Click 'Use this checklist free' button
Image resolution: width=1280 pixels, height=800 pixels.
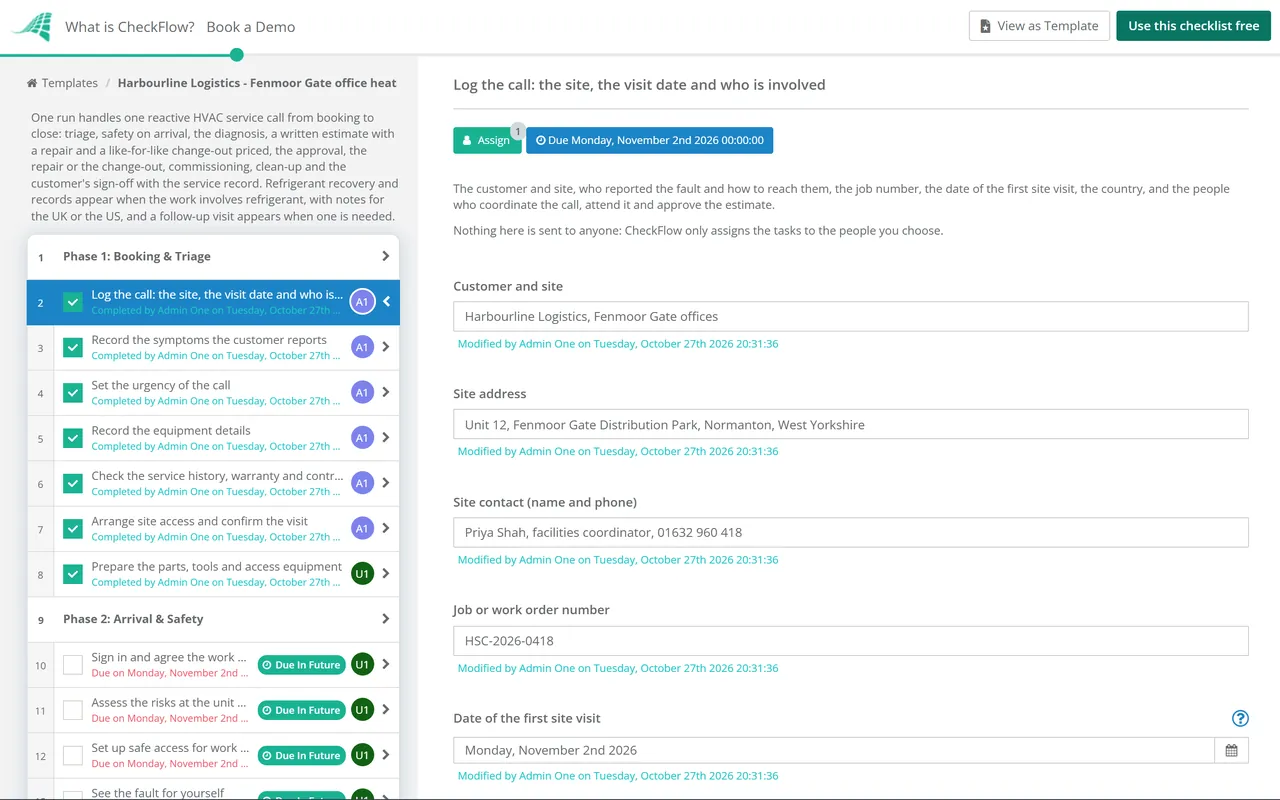1193,26
